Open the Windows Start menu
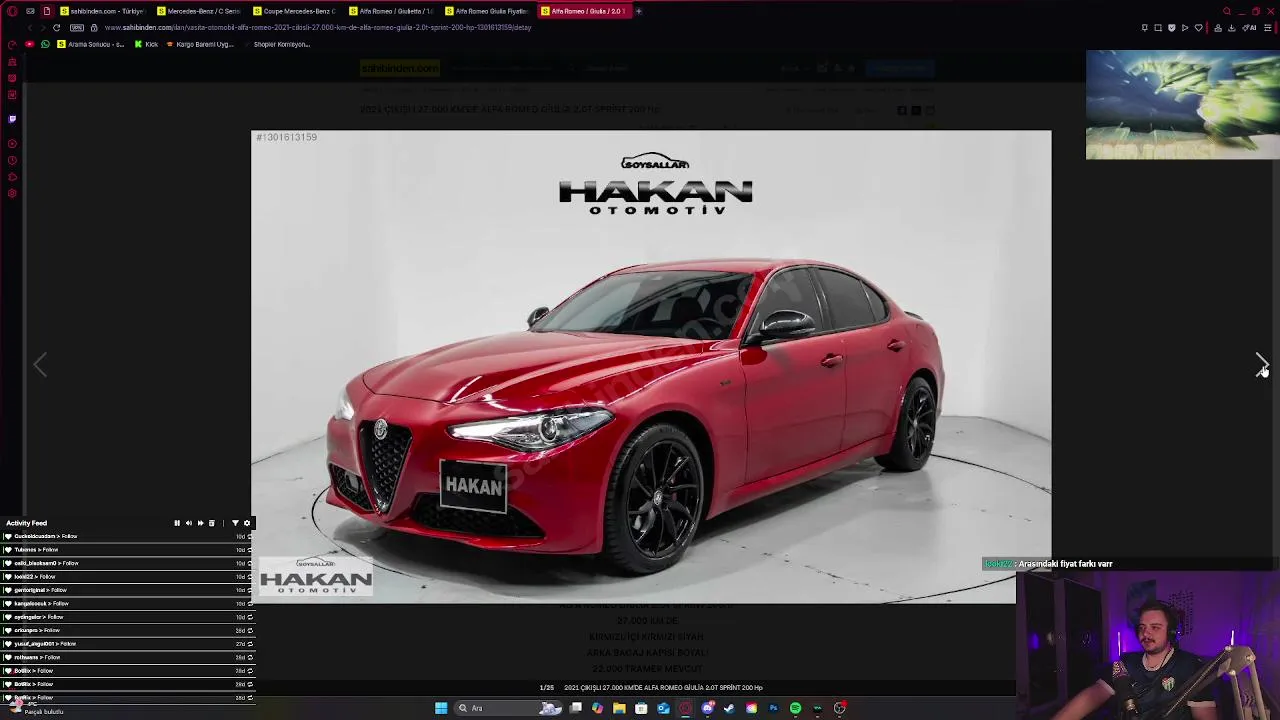 pyautogui.click(x=441, y=708)
